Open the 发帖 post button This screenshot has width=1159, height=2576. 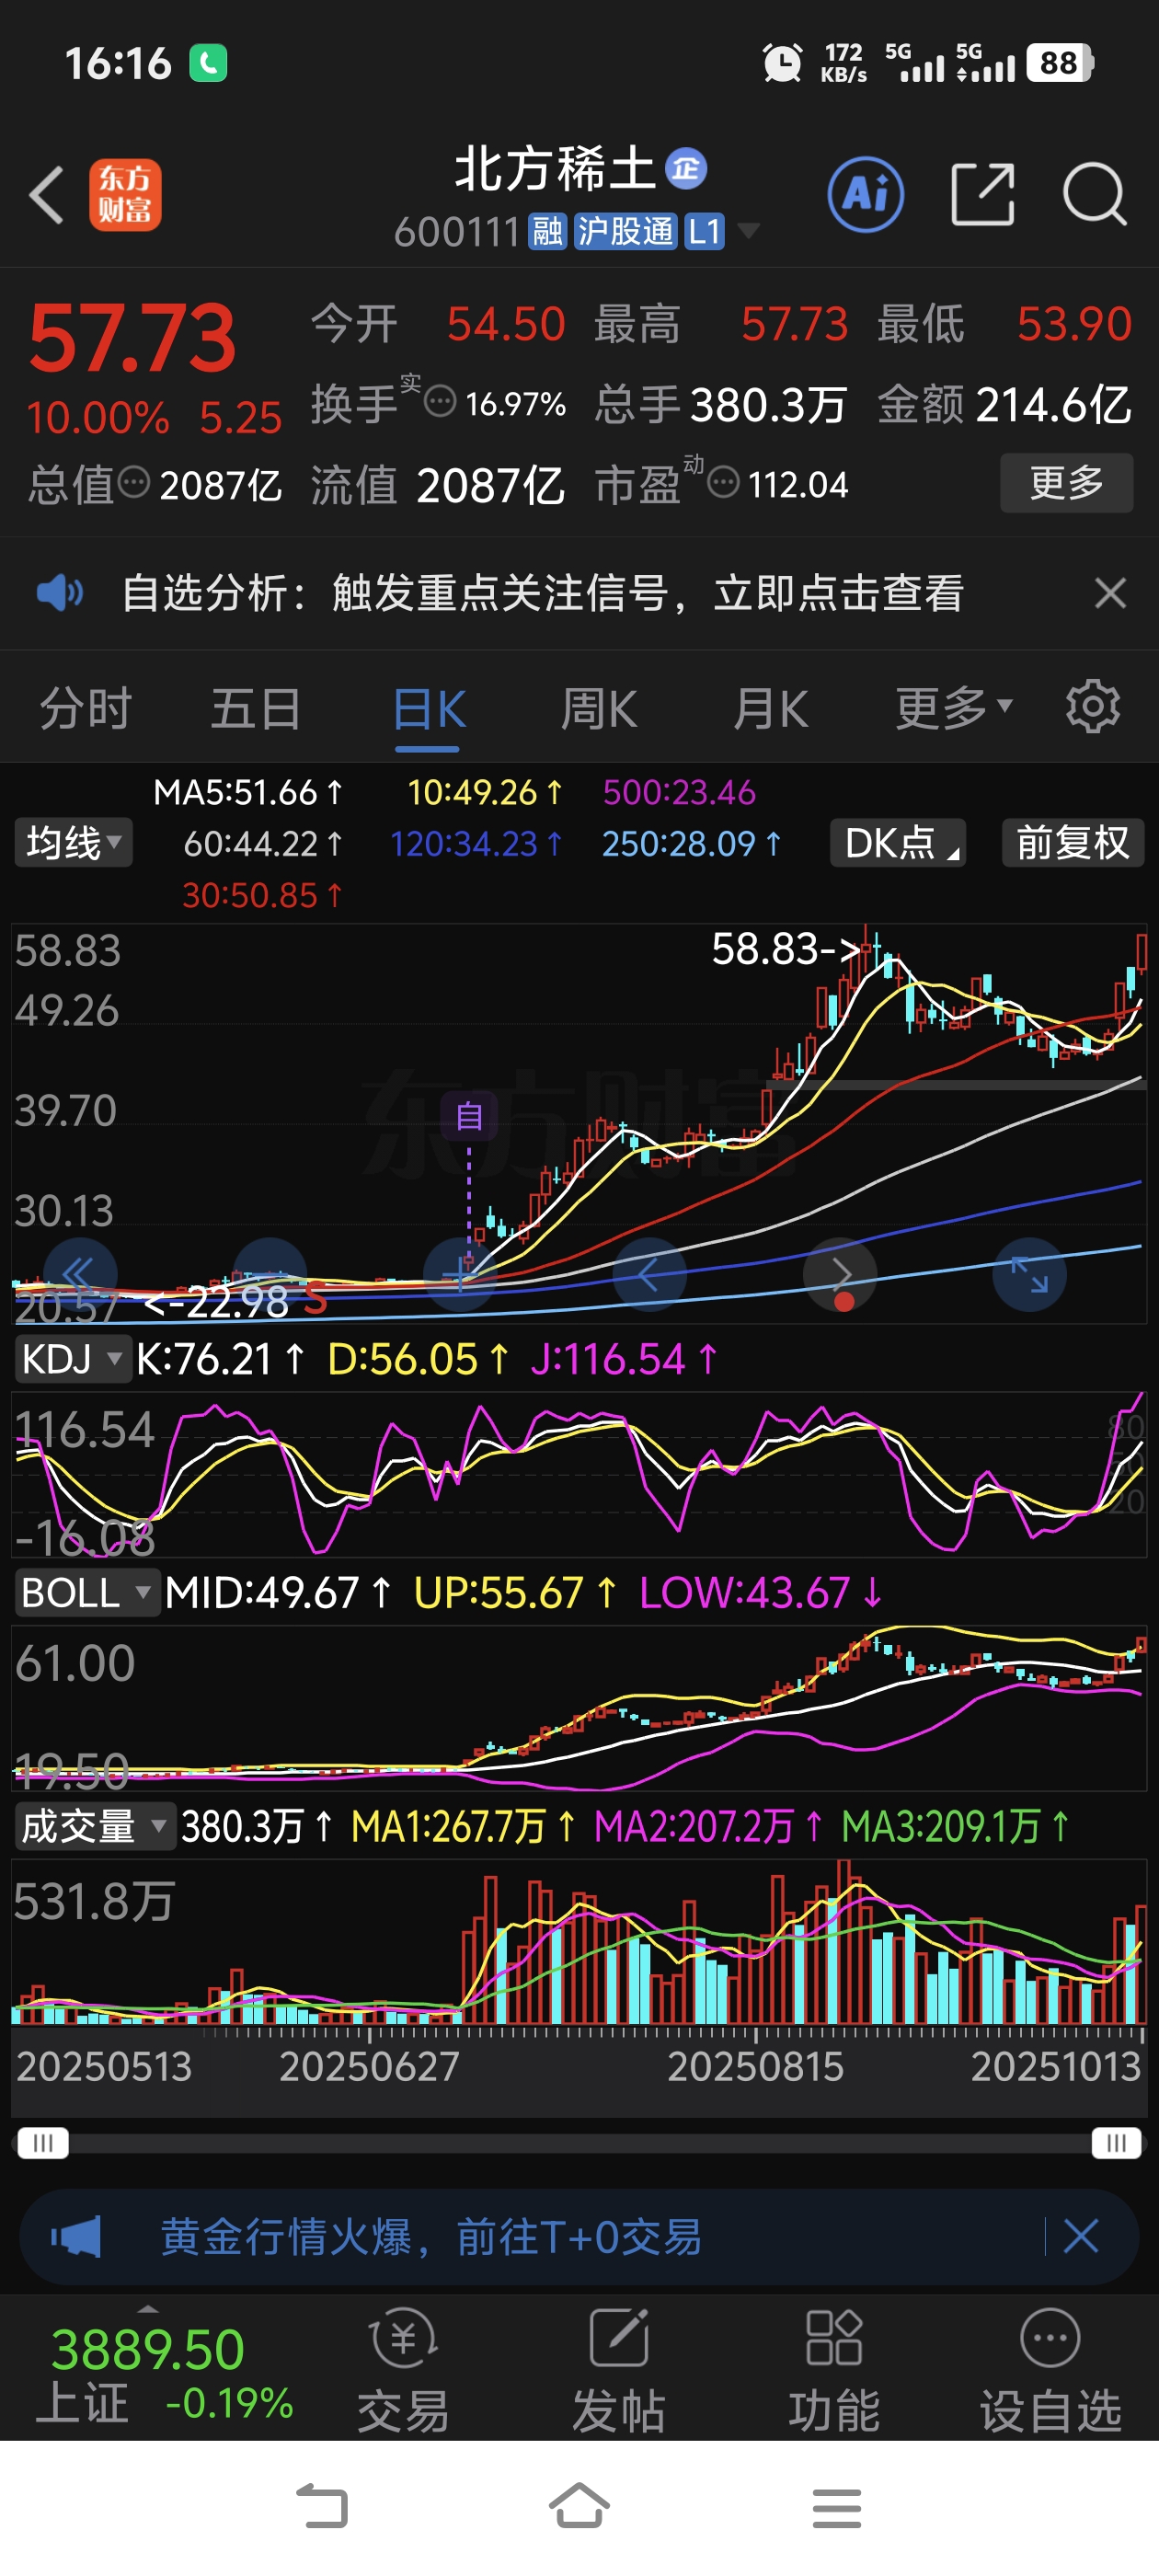619,2372
